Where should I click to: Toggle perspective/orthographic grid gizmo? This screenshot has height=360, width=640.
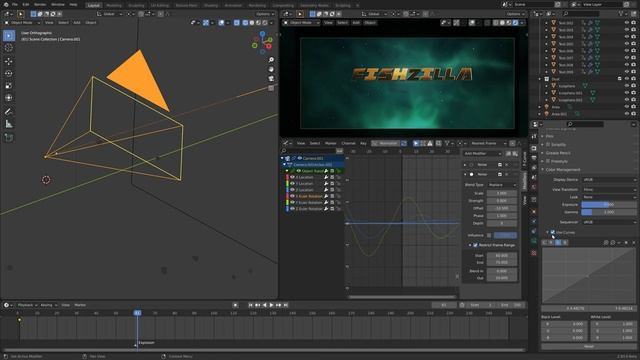tap(271, 88)
